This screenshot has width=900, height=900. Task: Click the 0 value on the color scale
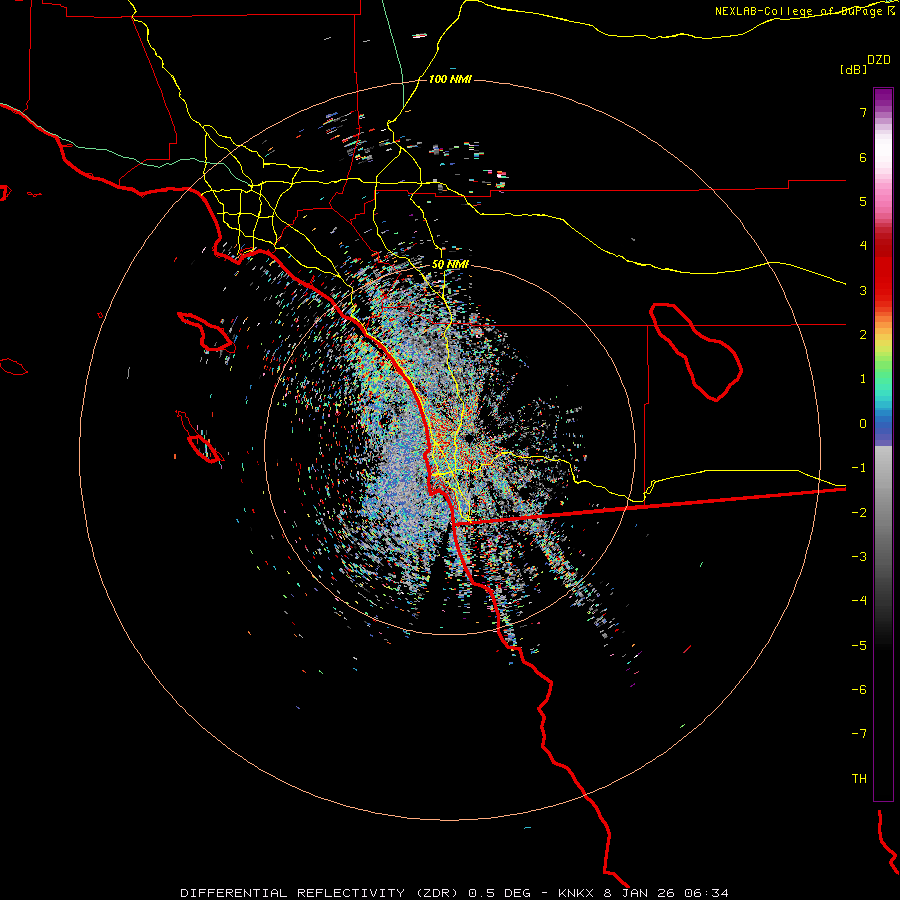[863, 424]
